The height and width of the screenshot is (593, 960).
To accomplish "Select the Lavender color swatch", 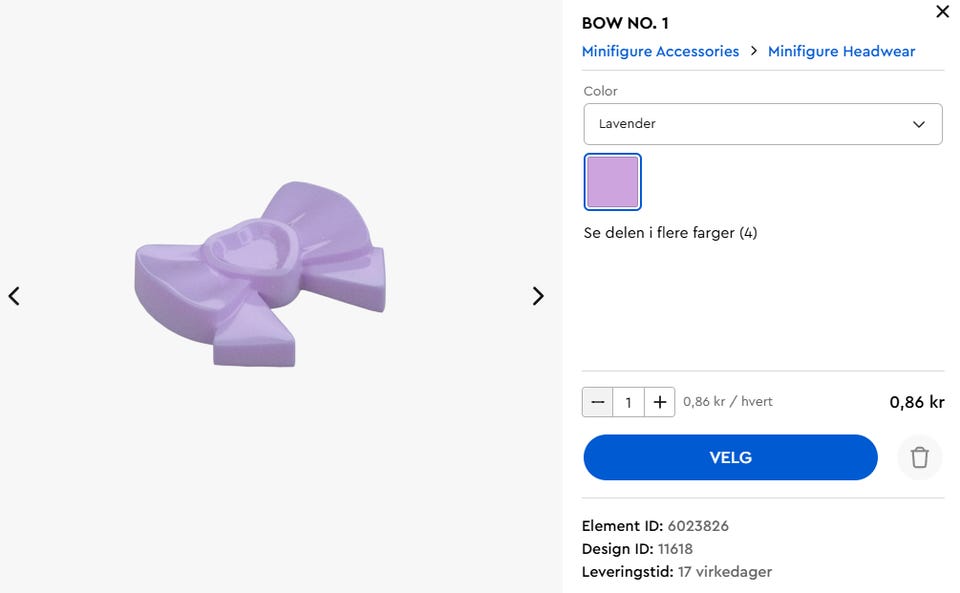I will pos(612,181).
